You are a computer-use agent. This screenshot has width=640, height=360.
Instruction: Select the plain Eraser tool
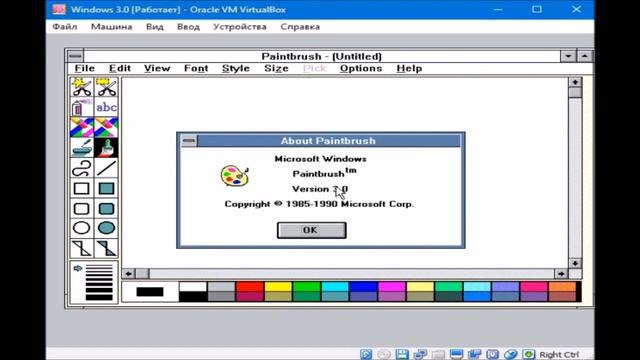pyautogui.click(x=106, y=127)
